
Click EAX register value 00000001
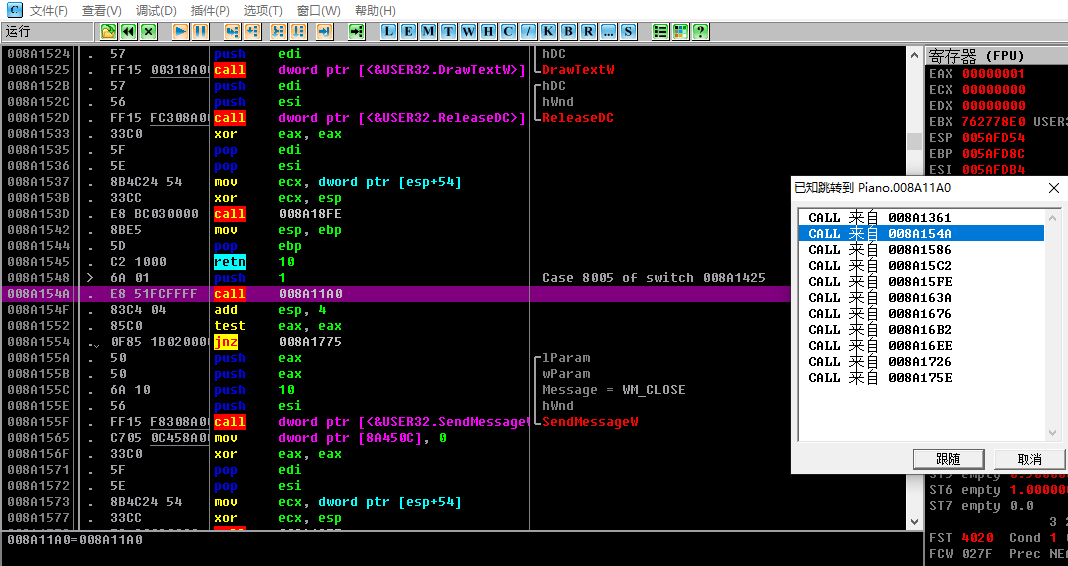pos(993,74)
